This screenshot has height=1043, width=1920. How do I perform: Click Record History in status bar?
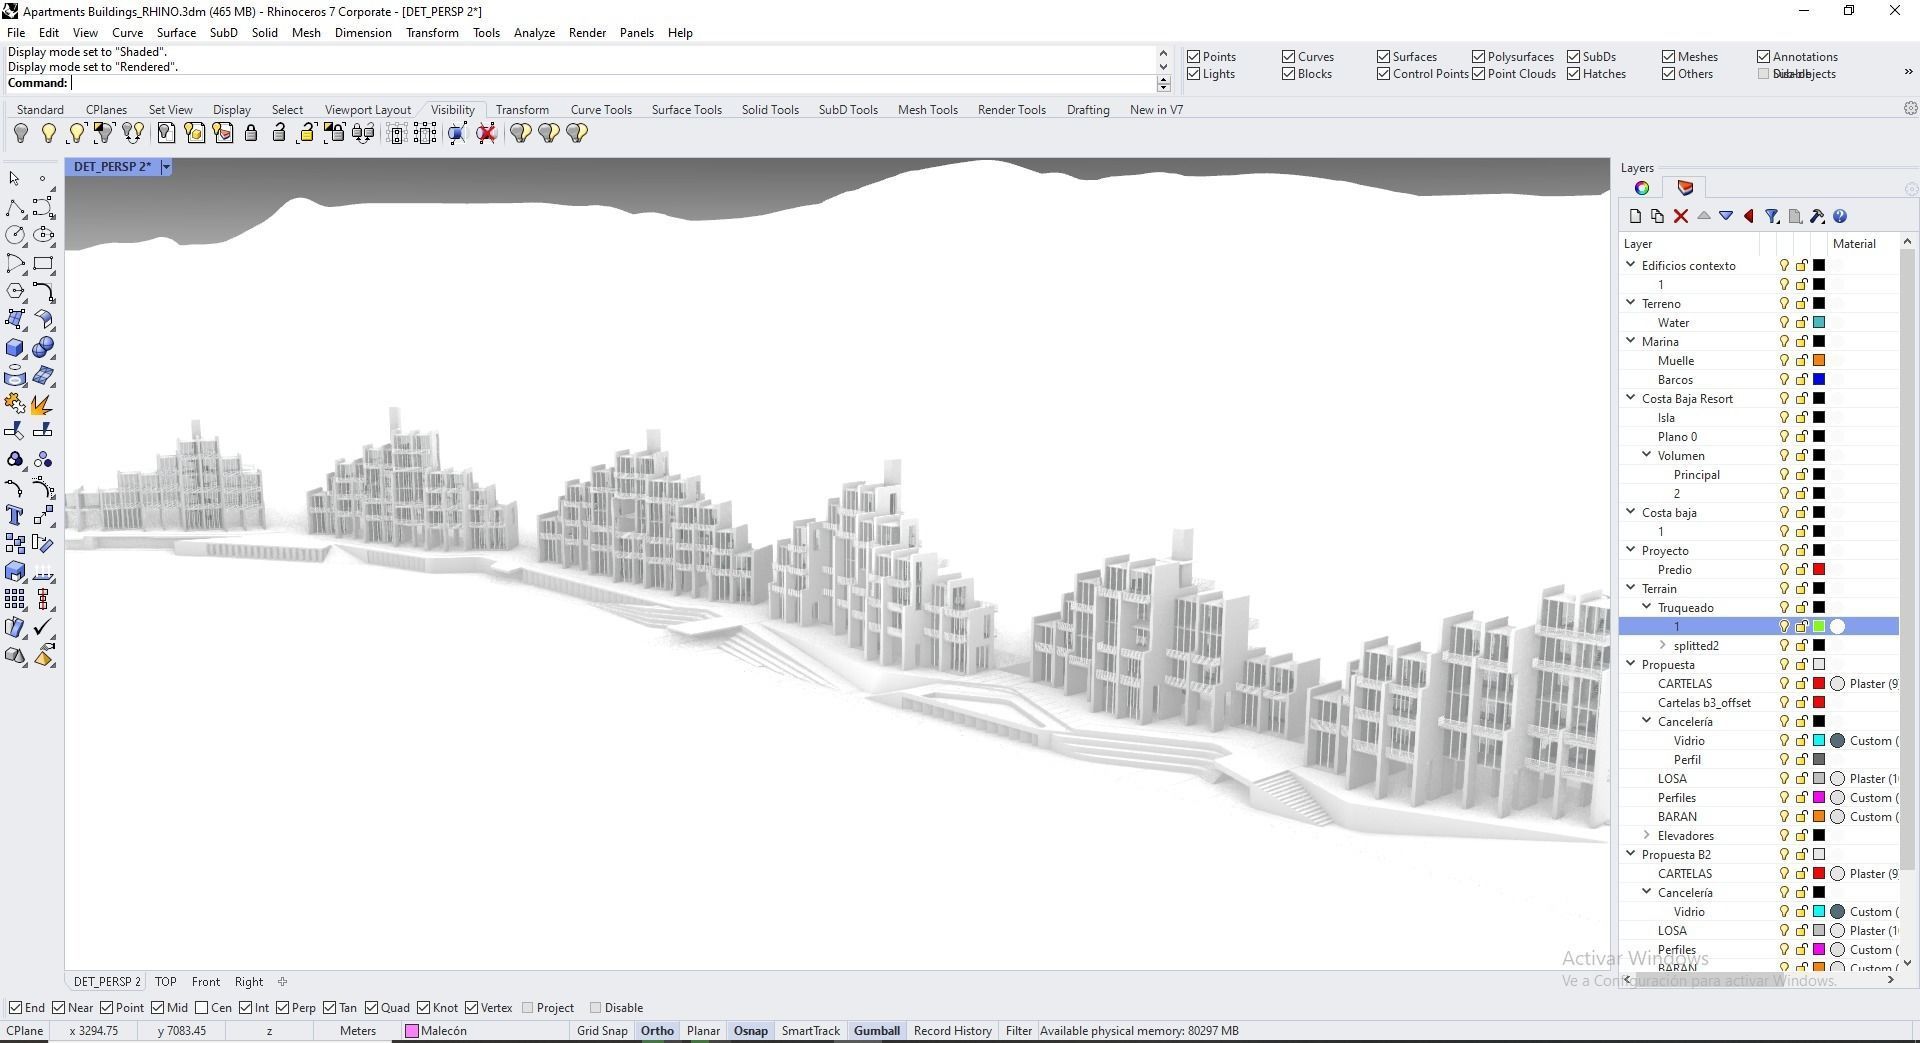coord(952,1031)
